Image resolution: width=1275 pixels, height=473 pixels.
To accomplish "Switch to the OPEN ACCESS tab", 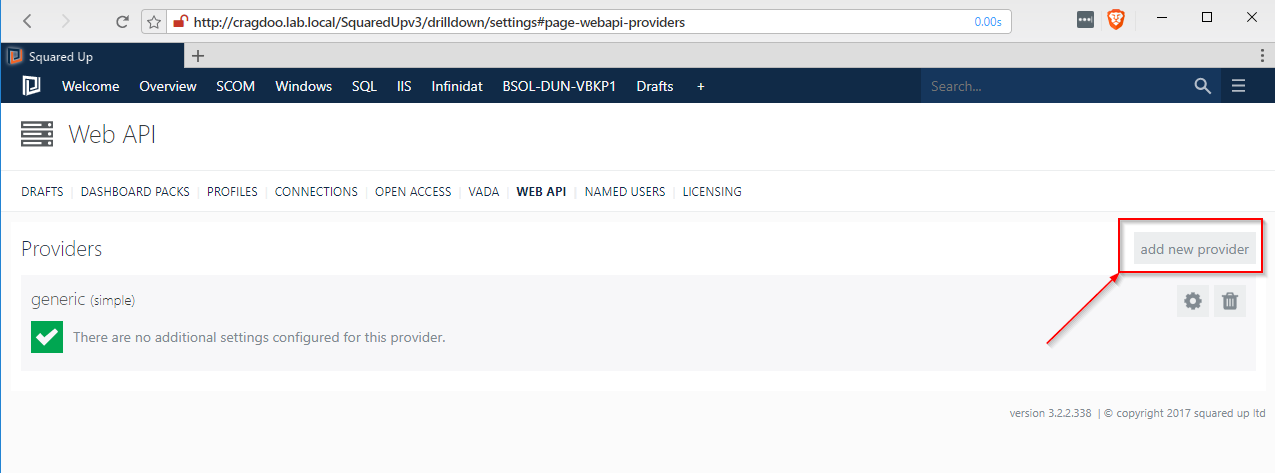I will coord(413,191).
